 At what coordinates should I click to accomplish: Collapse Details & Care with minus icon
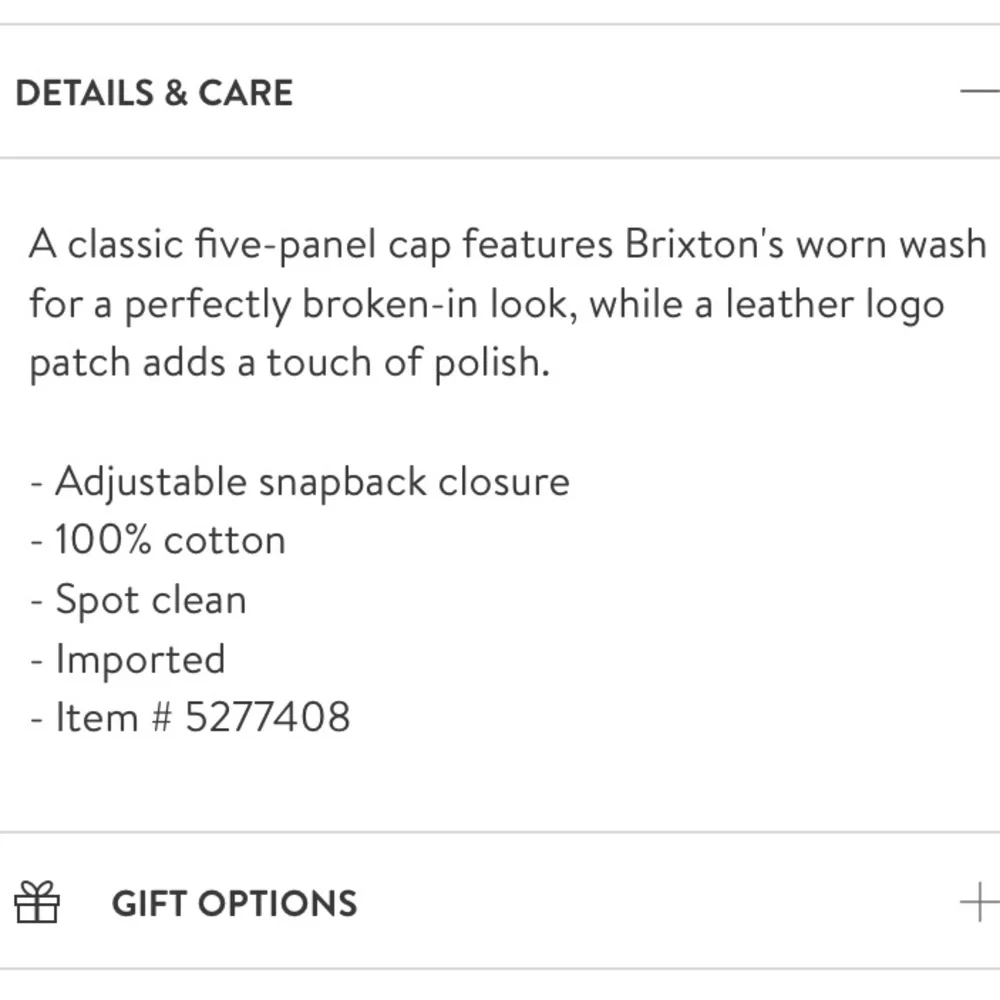980,92
